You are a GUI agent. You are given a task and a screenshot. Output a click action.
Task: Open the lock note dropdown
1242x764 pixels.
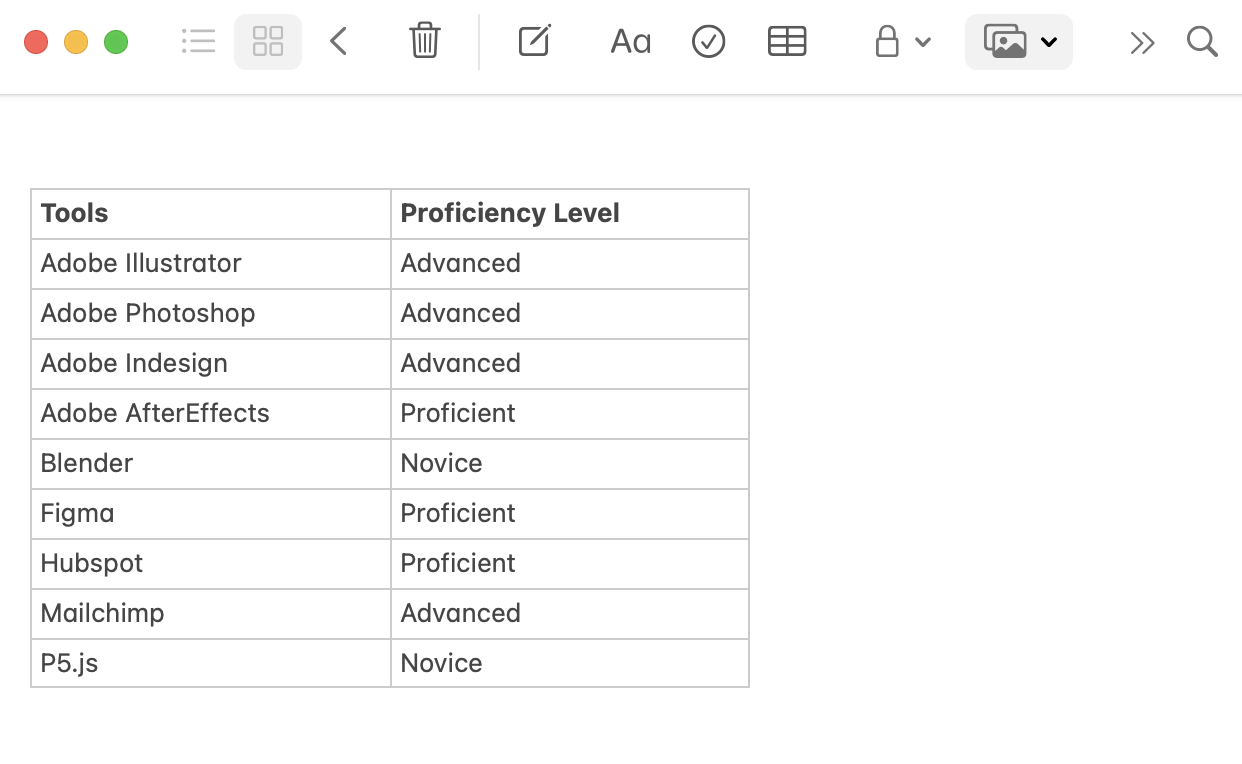point(902,42)
